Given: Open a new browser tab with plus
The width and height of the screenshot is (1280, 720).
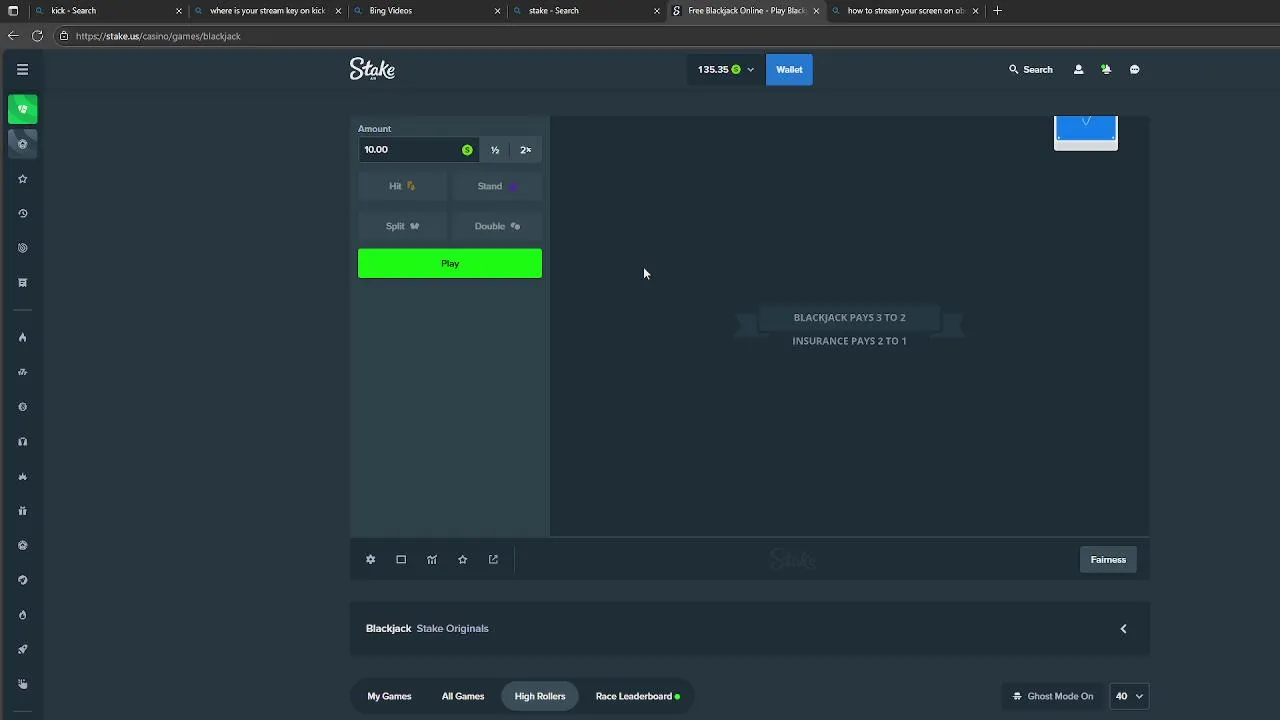Looking at the screenshot, I should pos(997,11).
